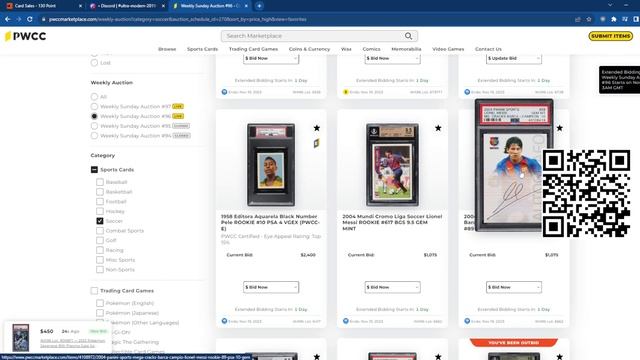640x360 pixels.
Task: Check the Football checkbox
Action: click(x=100, y=202)
